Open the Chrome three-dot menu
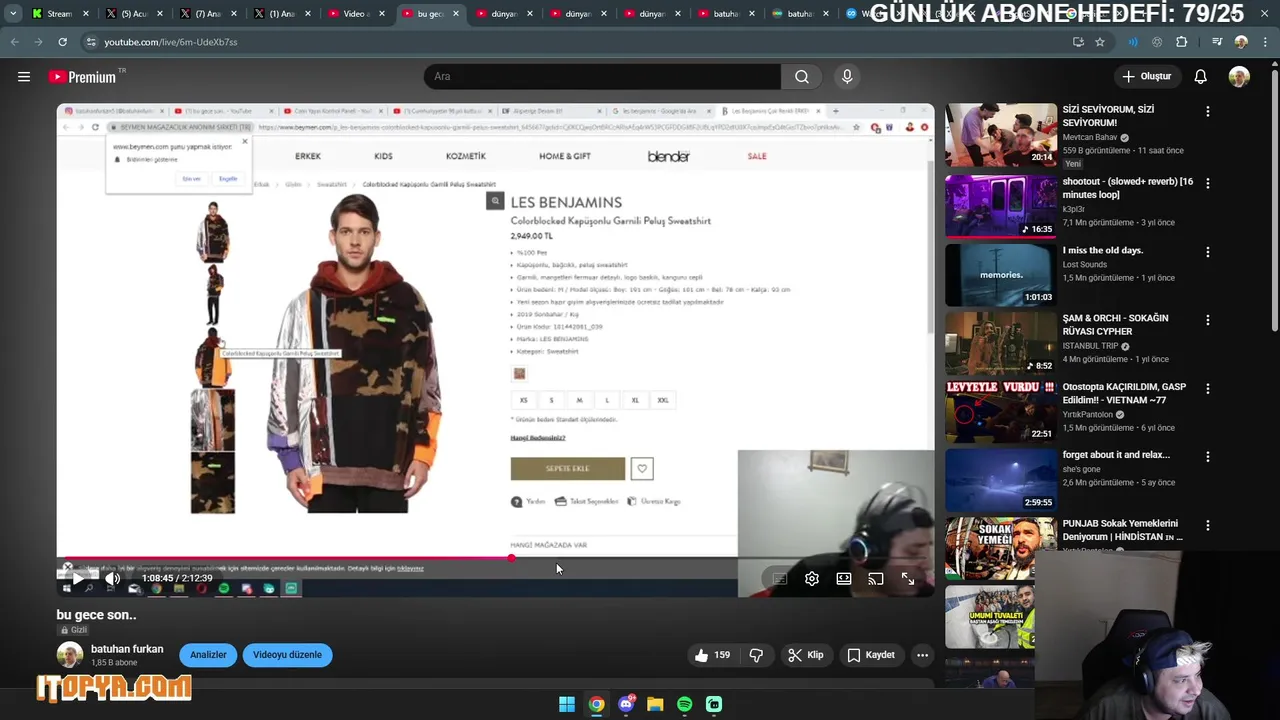Screen dimensions: 1280x720 (x=1266, y=42)
